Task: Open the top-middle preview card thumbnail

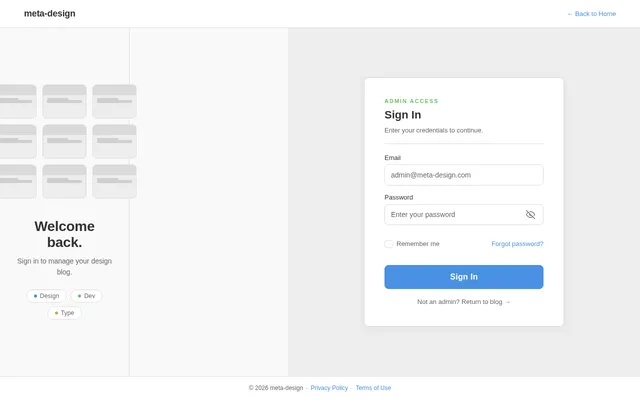Action: (64, 101)
